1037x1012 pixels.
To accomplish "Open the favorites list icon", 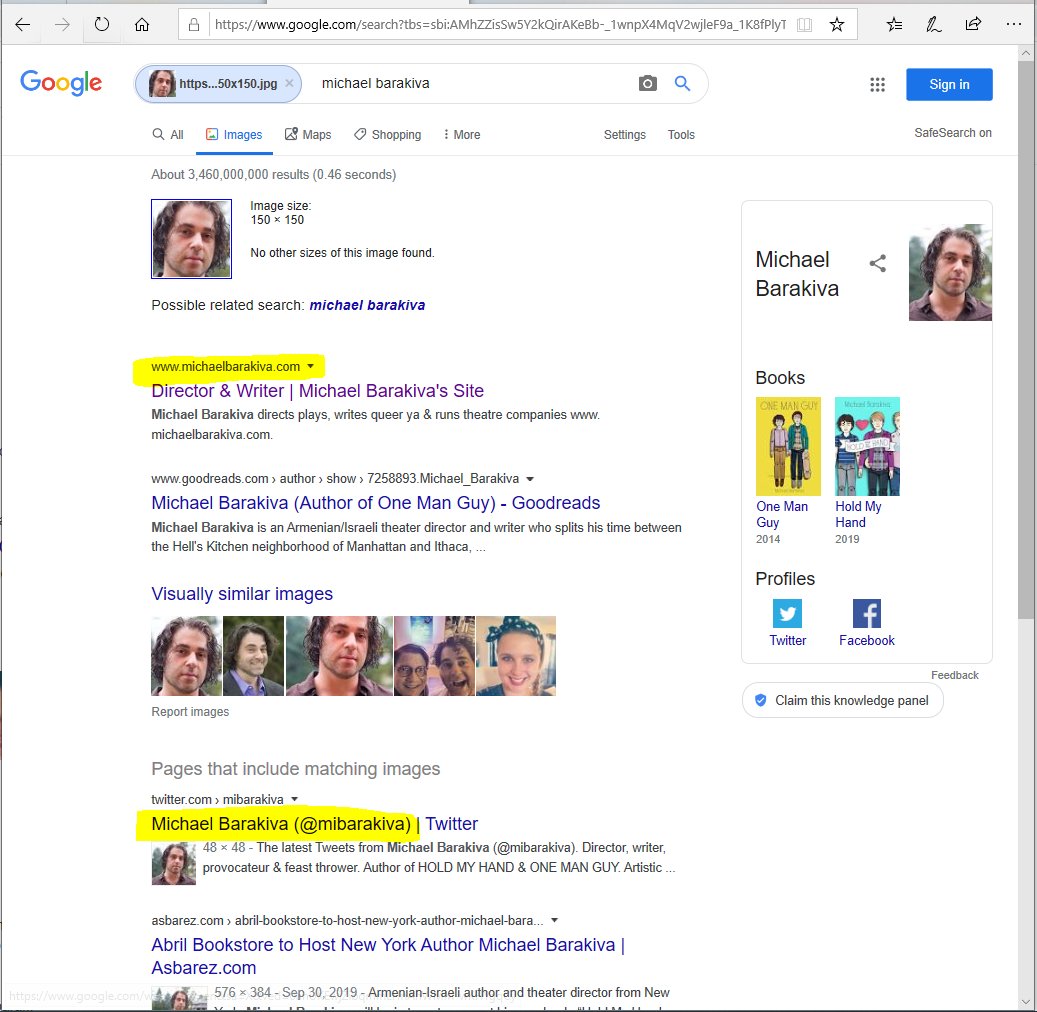I will [x=894, y=25].
